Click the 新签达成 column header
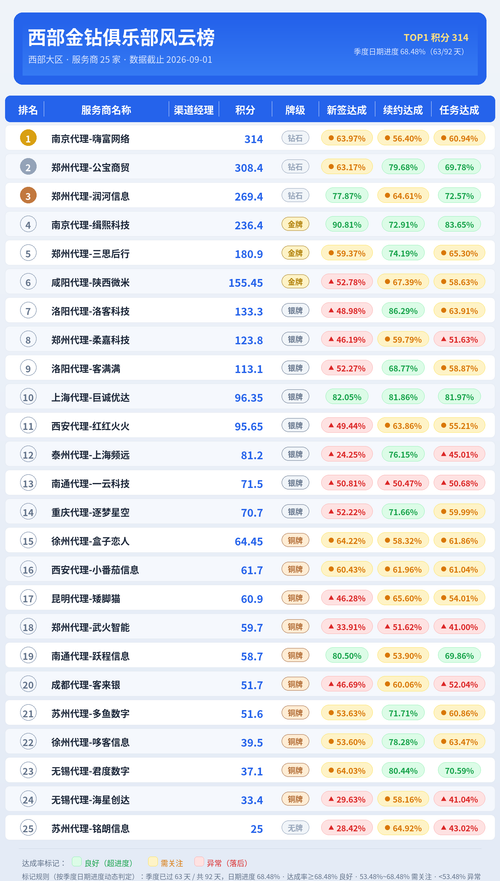The height and width of the screenshot is (881, 500). [x=347, y=110]
